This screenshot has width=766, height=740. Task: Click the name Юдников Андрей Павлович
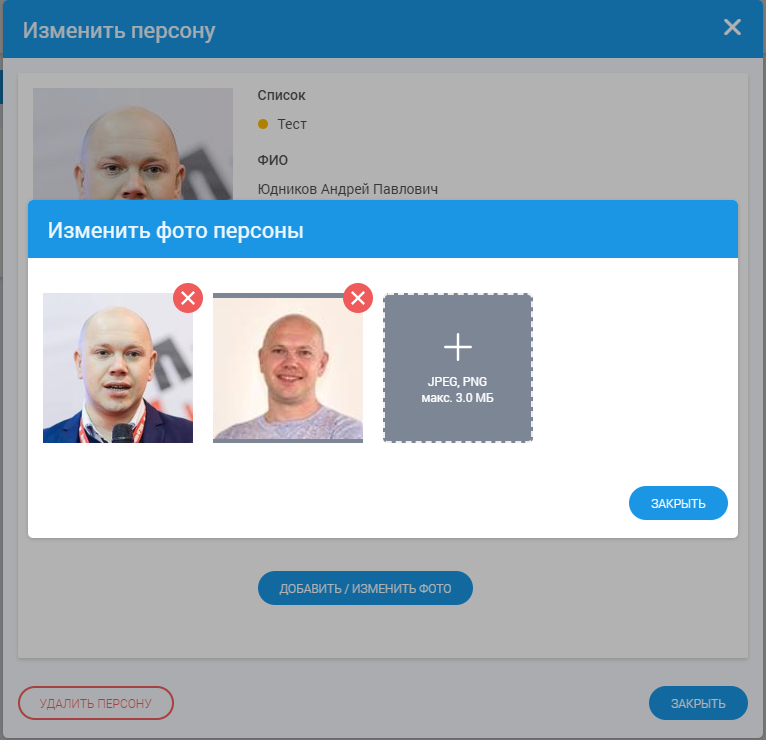pyautogui.click(x=347, y=189)
